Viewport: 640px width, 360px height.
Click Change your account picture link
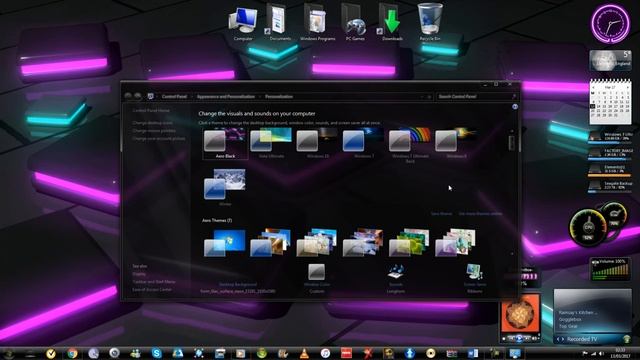[159, 139]
